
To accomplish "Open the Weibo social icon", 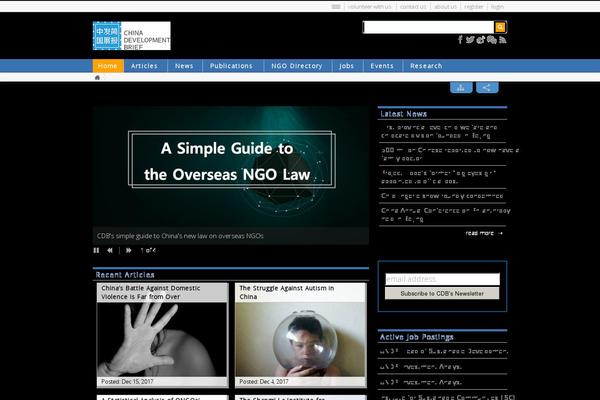I will point(481,39).
